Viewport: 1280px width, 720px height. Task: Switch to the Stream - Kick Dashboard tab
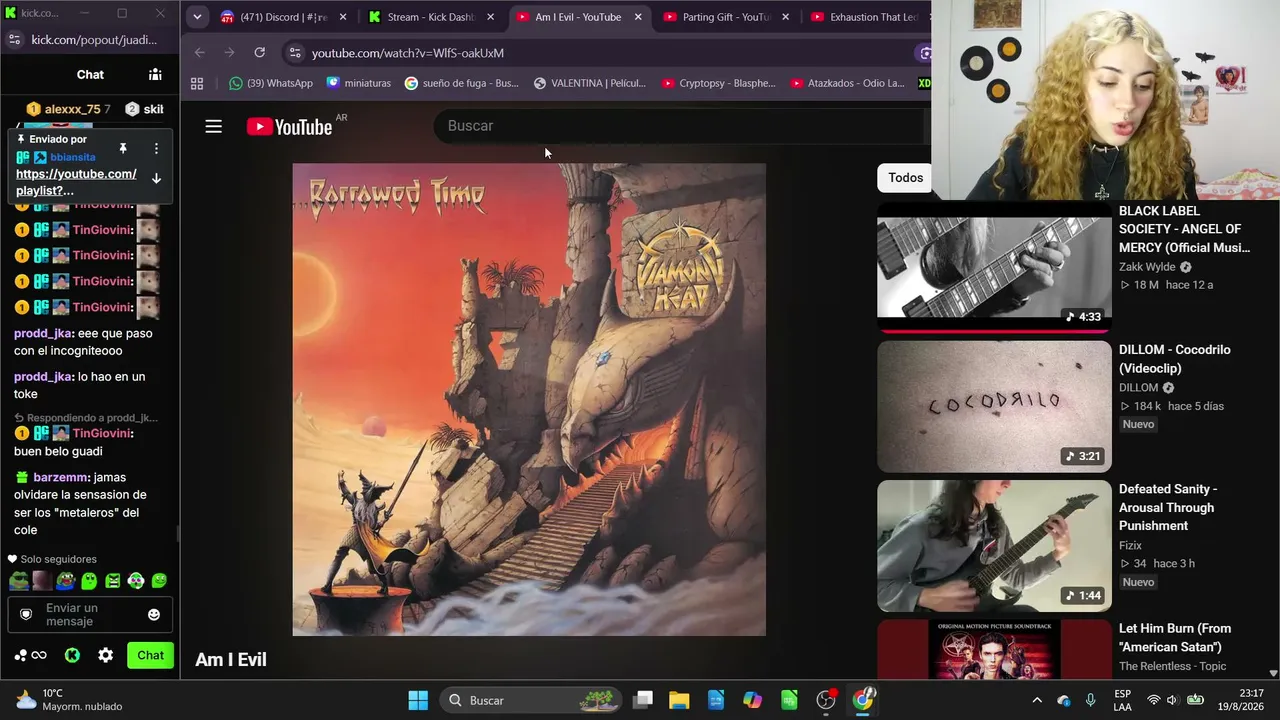[431, 17]
